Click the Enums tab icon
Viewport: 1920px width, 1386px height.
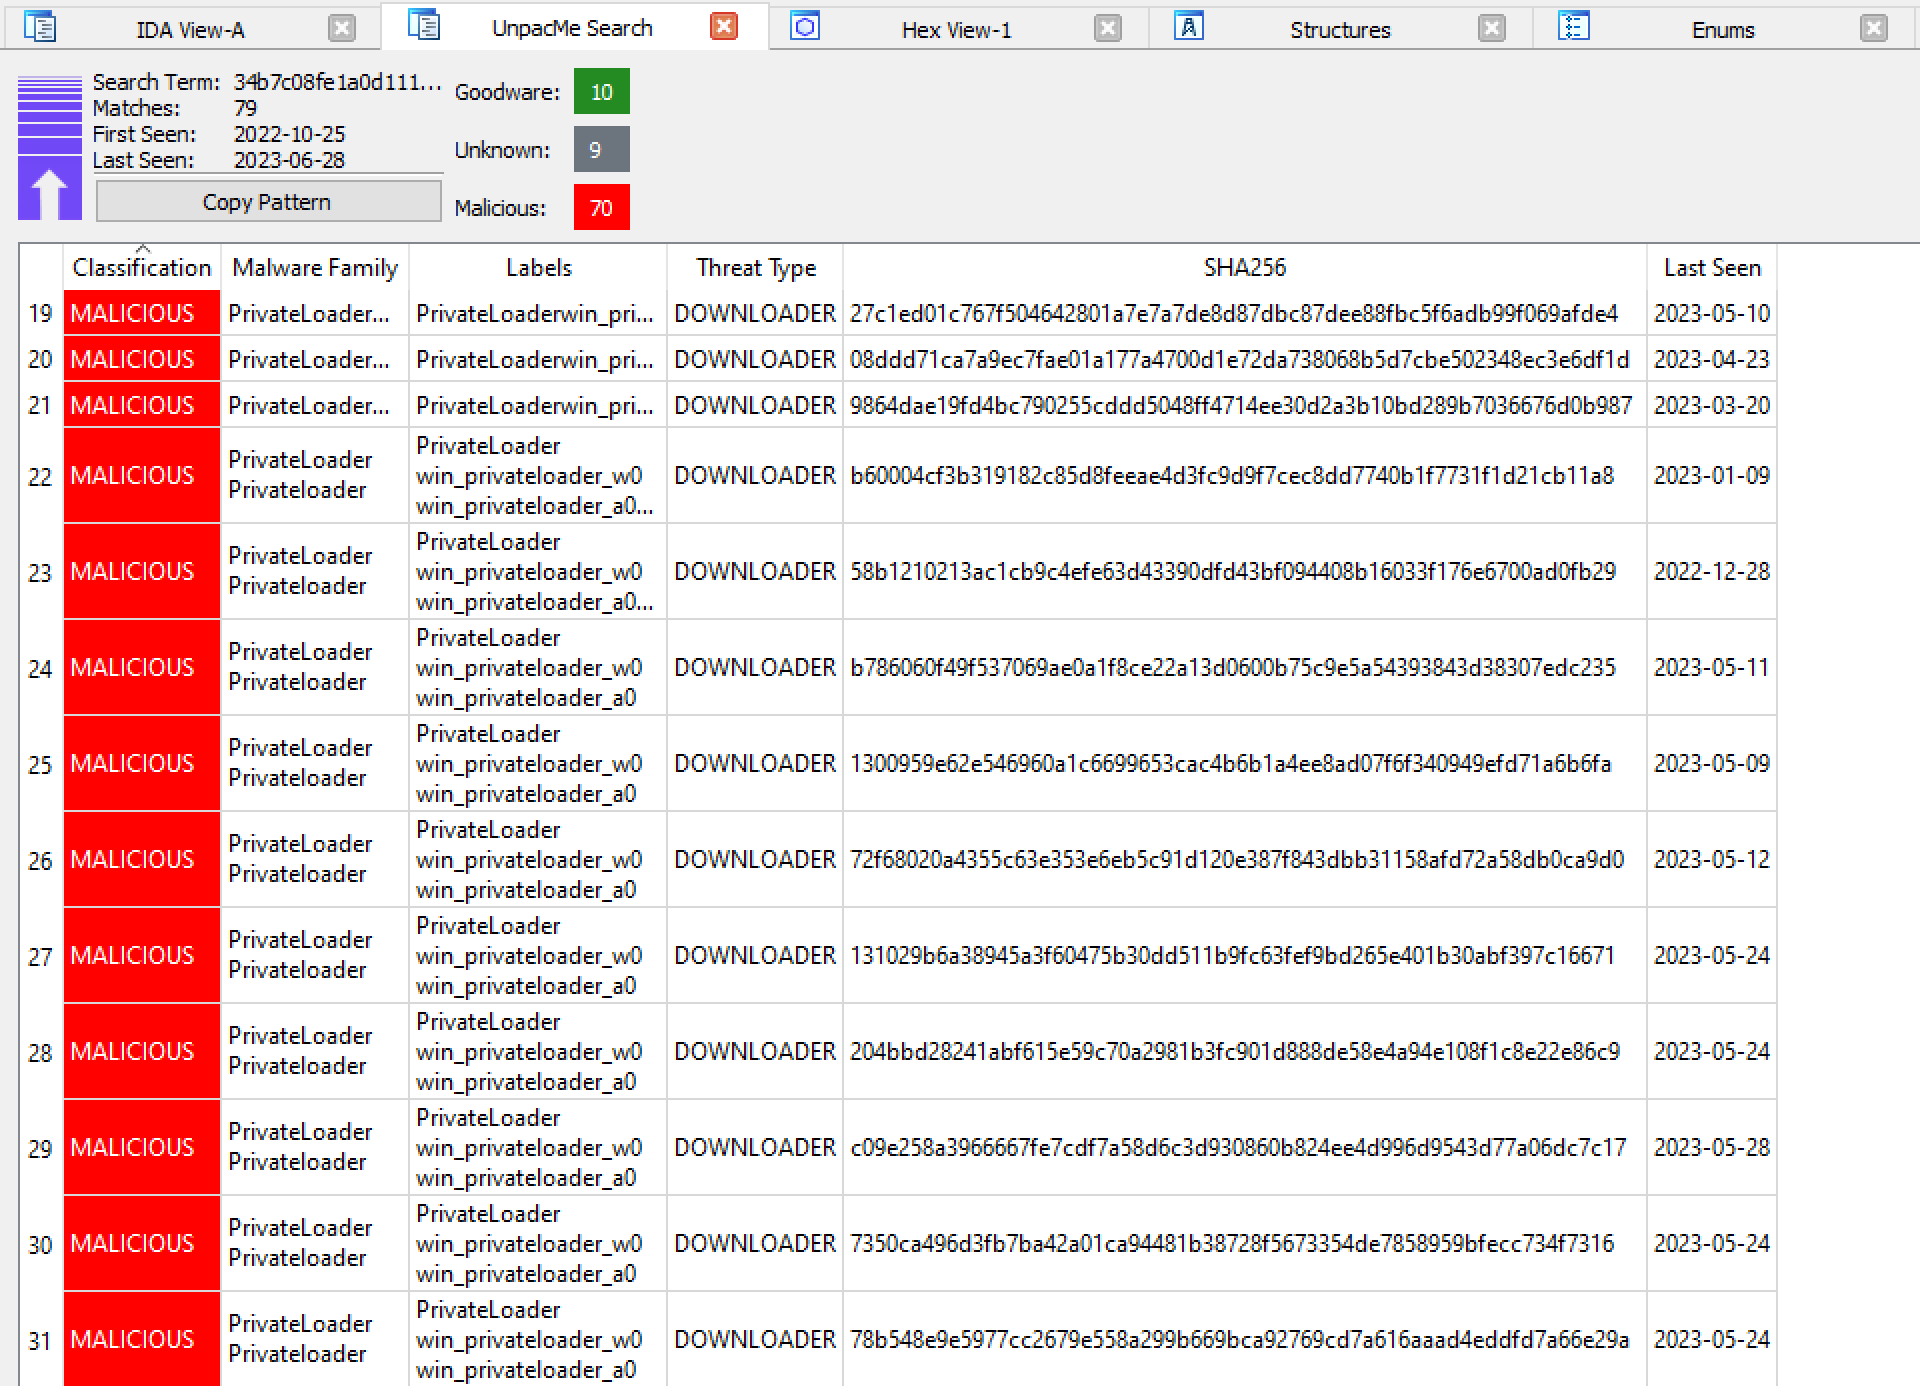pos(1573,26)
